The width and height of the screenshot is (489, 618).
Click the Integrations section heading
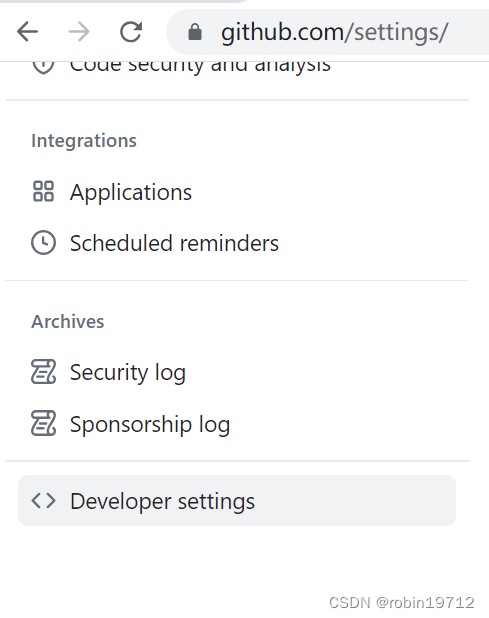tap(84, 141)
